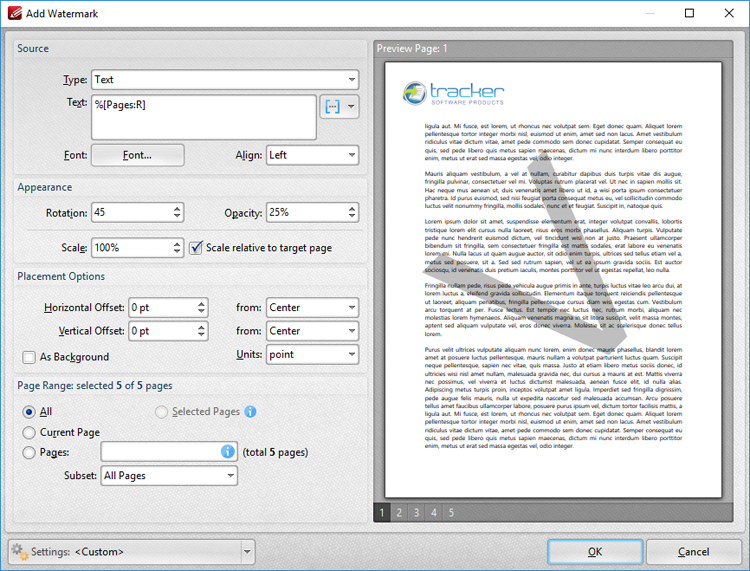Switch preview to page 2
The width and height of the screenshot is (750, 571).
pos(399,513)
